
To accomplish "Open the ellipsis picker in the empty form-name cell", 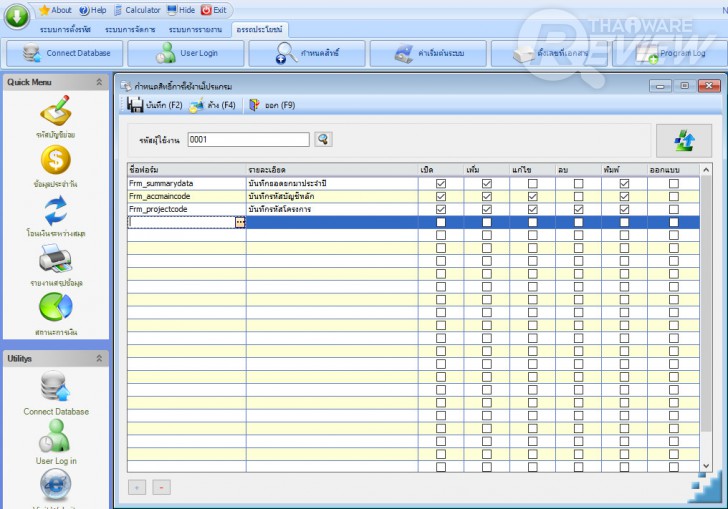I will pyautogui.click(x=240, y=223).
